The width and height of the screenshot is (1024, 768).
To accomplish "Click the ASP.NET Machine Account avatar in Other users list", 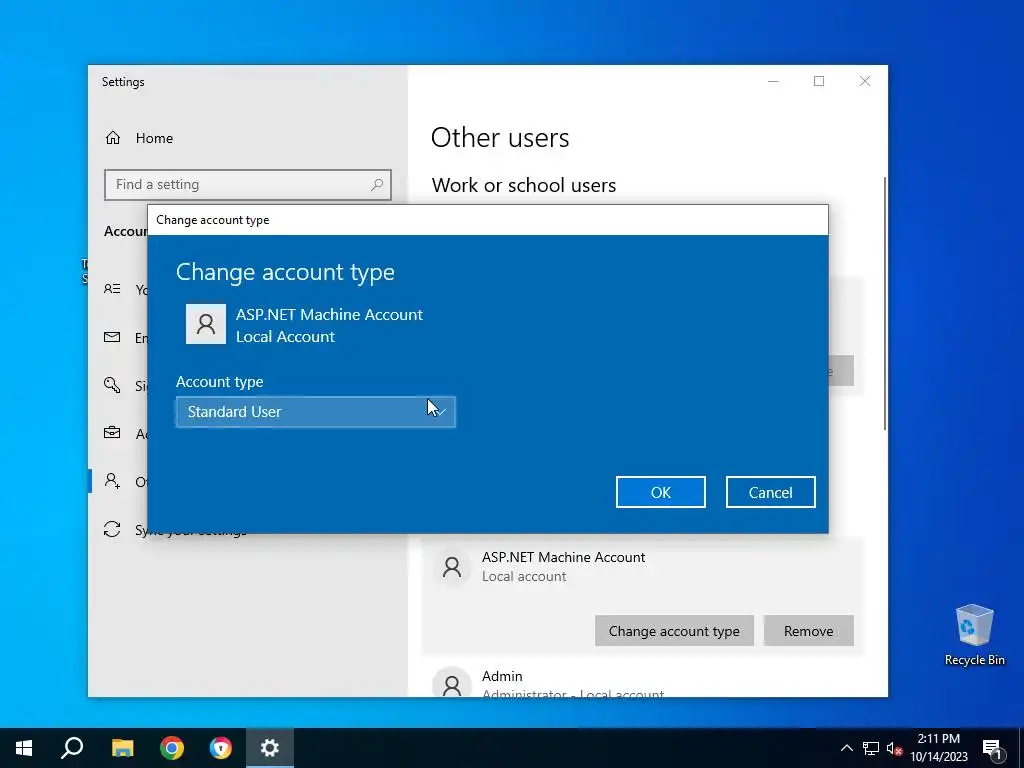I will click(452, 567).
